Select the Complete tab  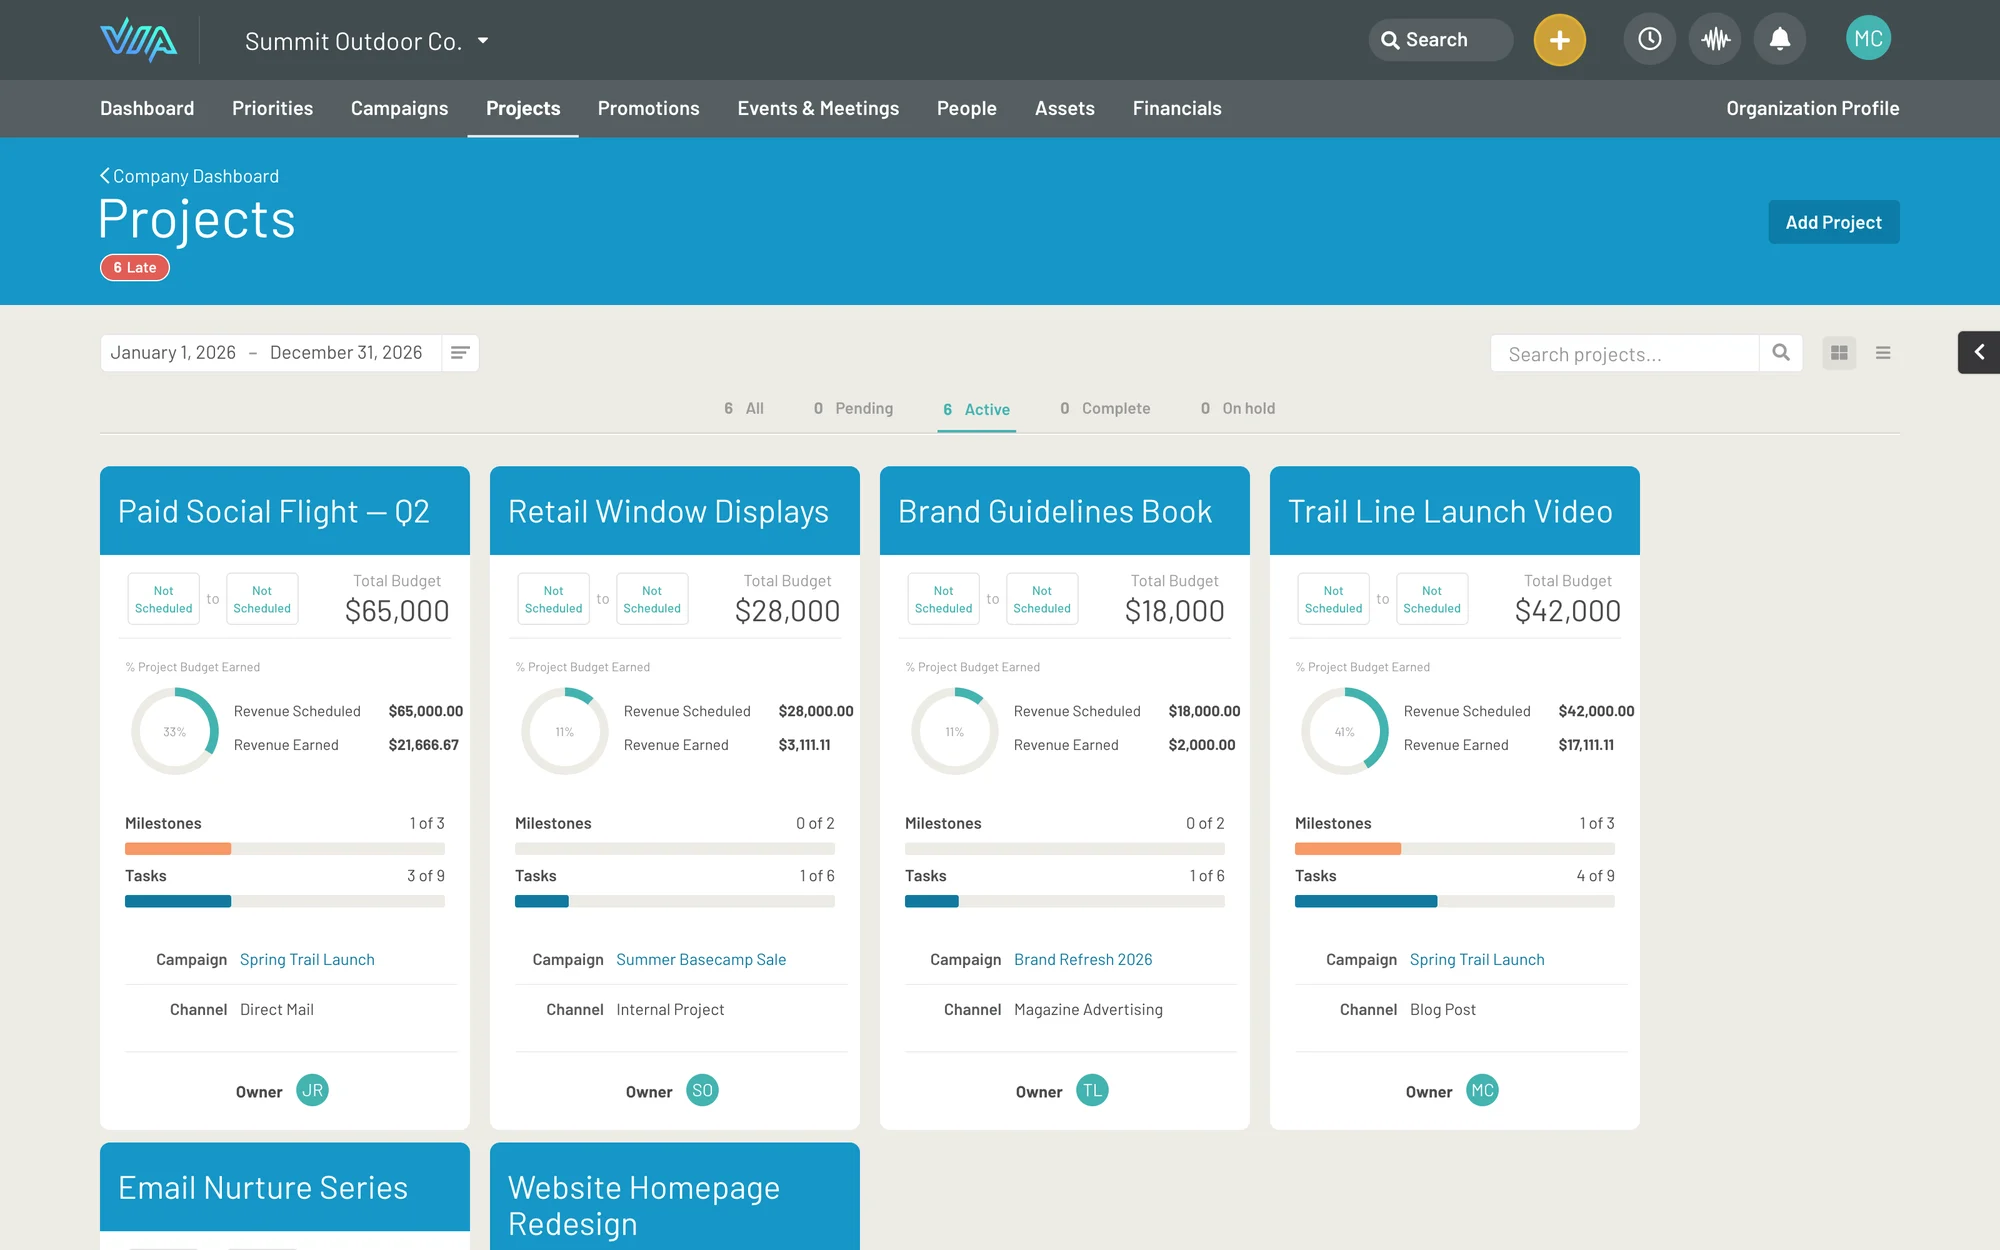pos(1105,408)
